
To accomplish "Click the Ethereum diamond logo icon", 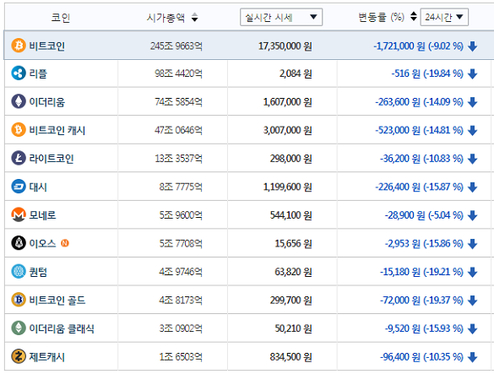I will point(19,101).
